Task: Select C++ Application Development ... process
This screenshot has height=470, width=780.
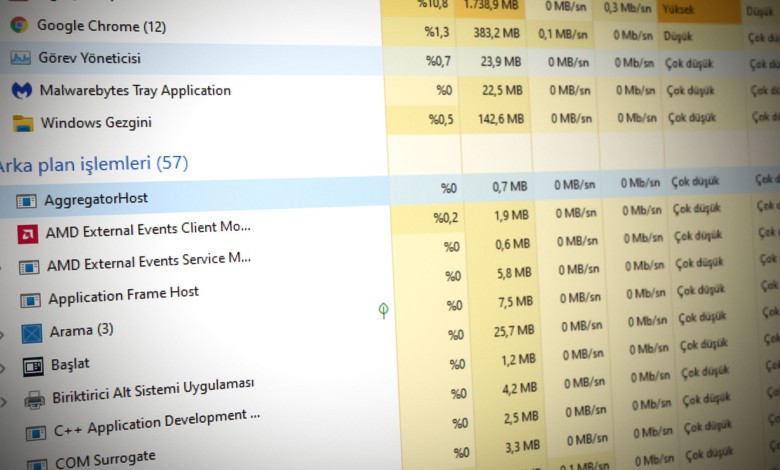Action: pos(157,423)
